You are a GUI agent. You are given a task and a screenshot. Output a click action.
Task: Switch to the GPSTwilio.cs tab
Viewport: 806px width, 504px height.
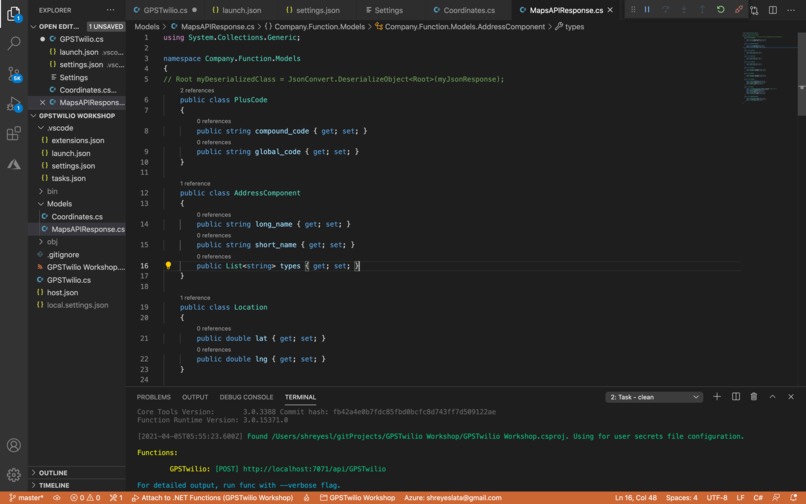coord(165,10)
